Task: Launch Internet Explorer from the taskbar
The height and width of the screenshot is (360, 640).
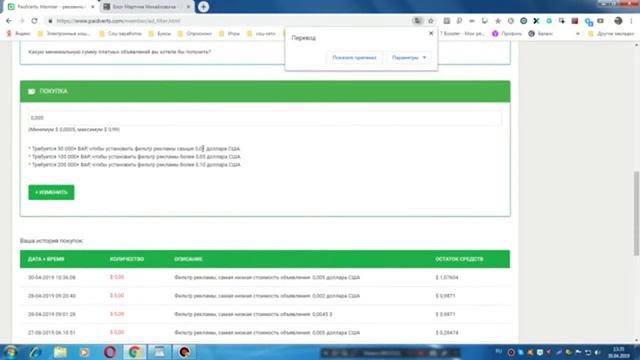Action: tap(36, 352)
